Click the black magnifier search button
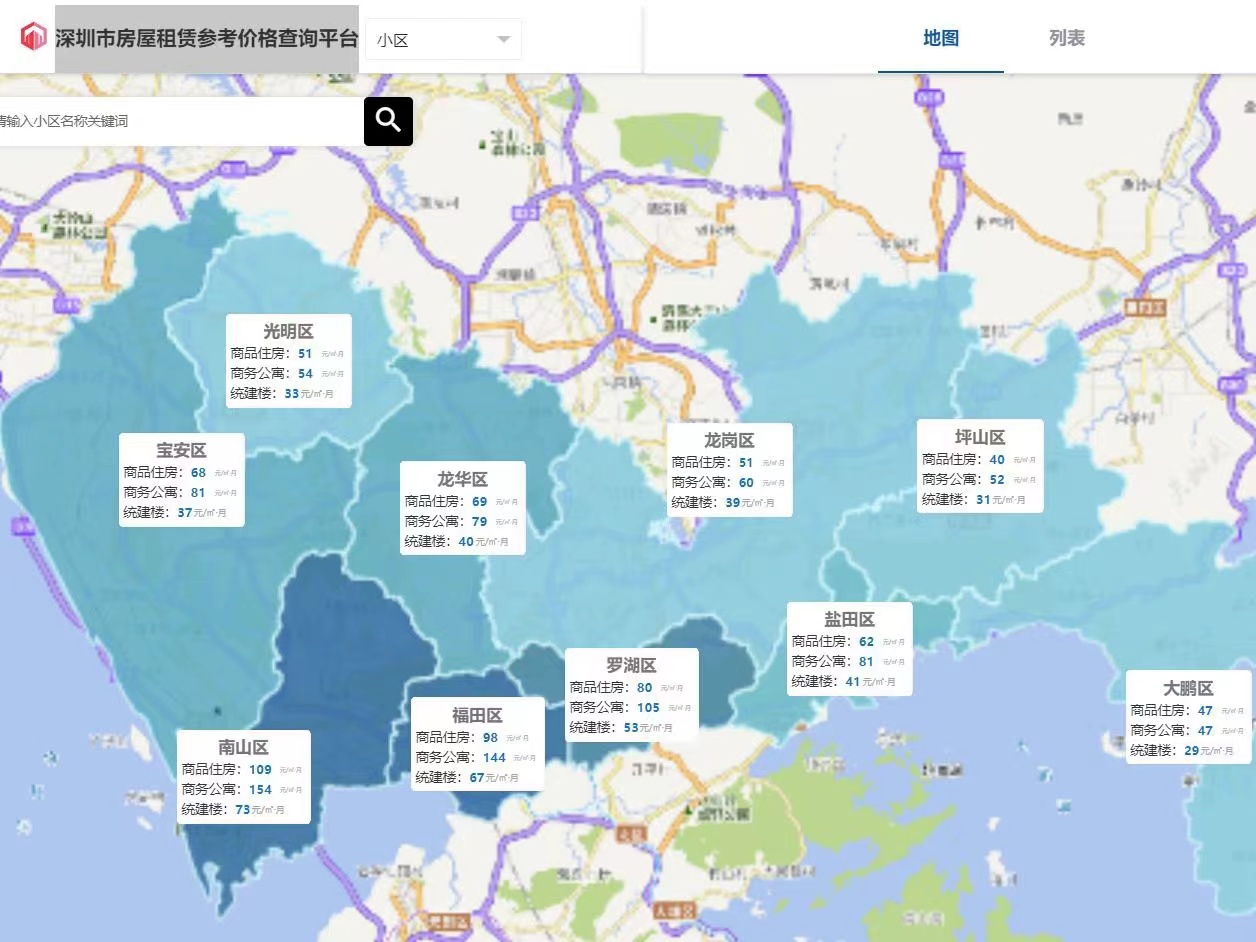Screen dimensions: 1256x942 point(388,121)
